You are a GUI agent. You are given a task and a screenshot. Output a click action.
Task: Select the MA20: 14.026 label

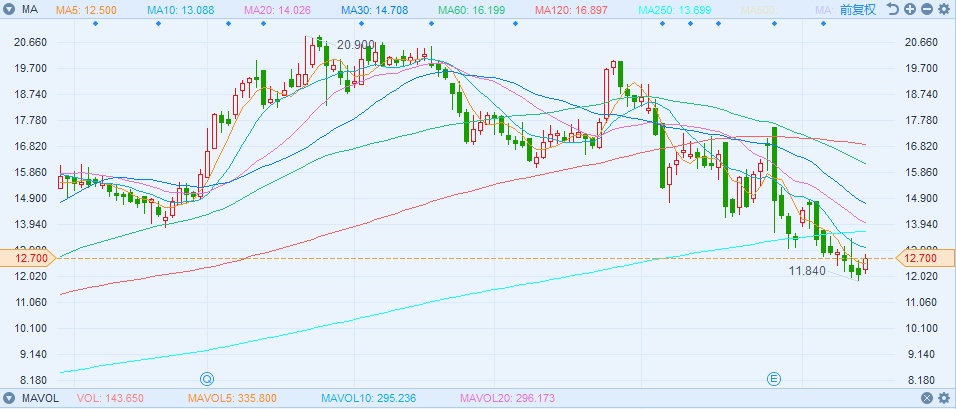[277, 10]
